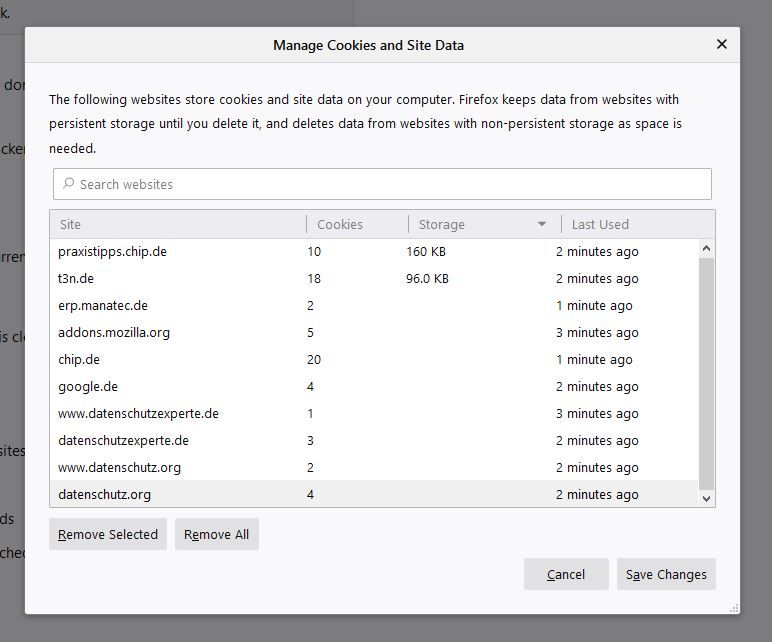This screenshot has width=772, height=642.
Task: Click the scroll-up arrow of the list
Action: 707,248
